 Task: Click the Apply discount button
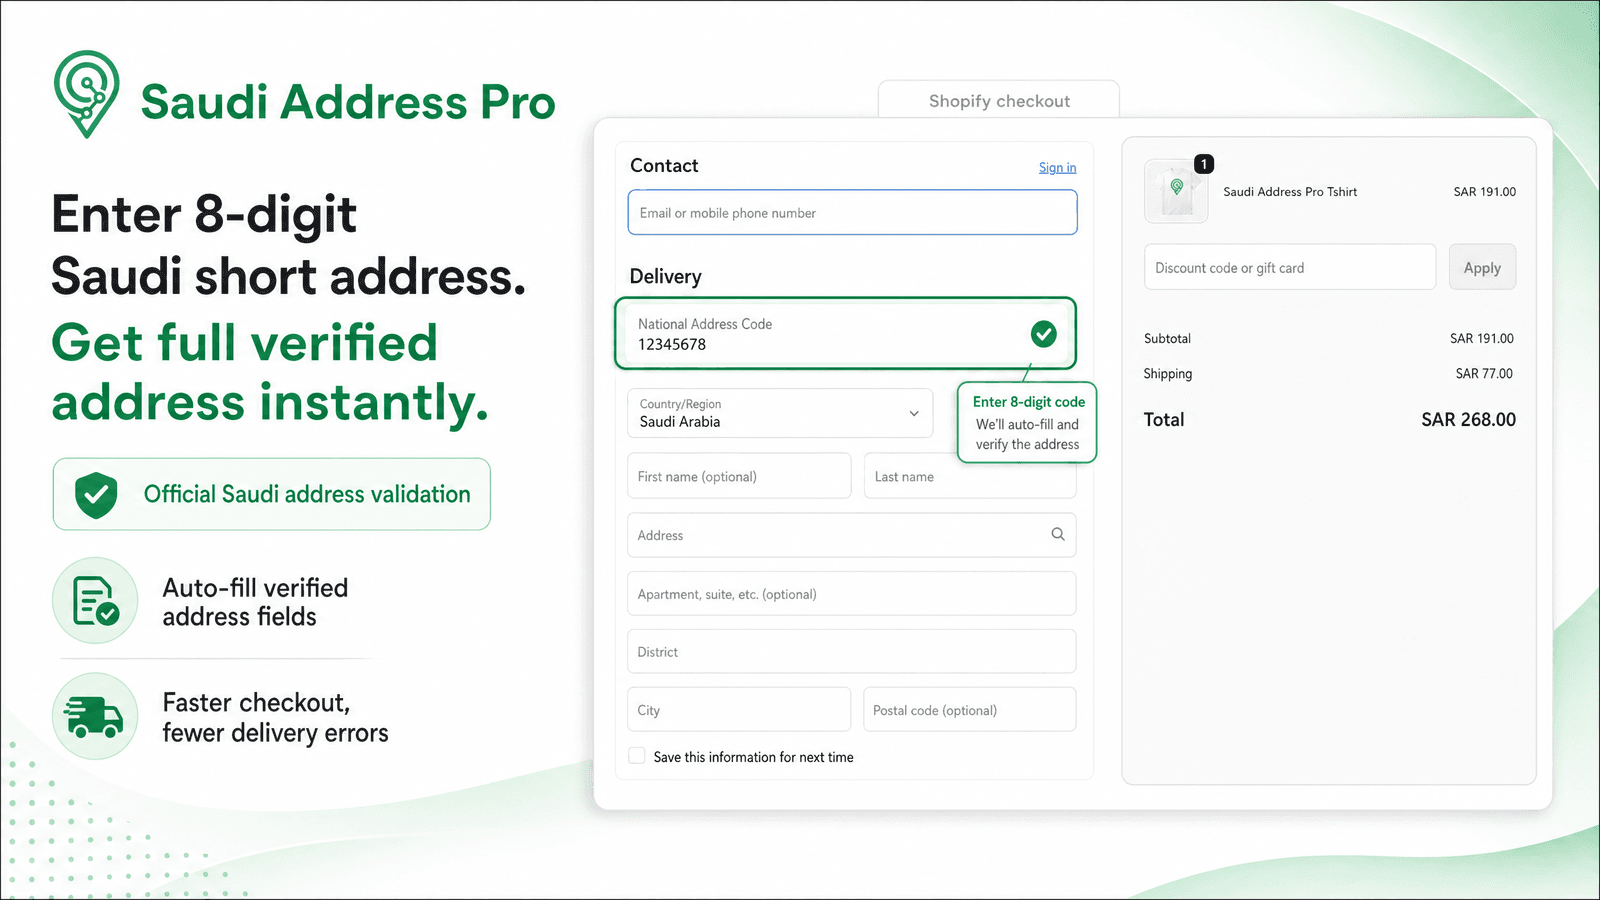1482,267
